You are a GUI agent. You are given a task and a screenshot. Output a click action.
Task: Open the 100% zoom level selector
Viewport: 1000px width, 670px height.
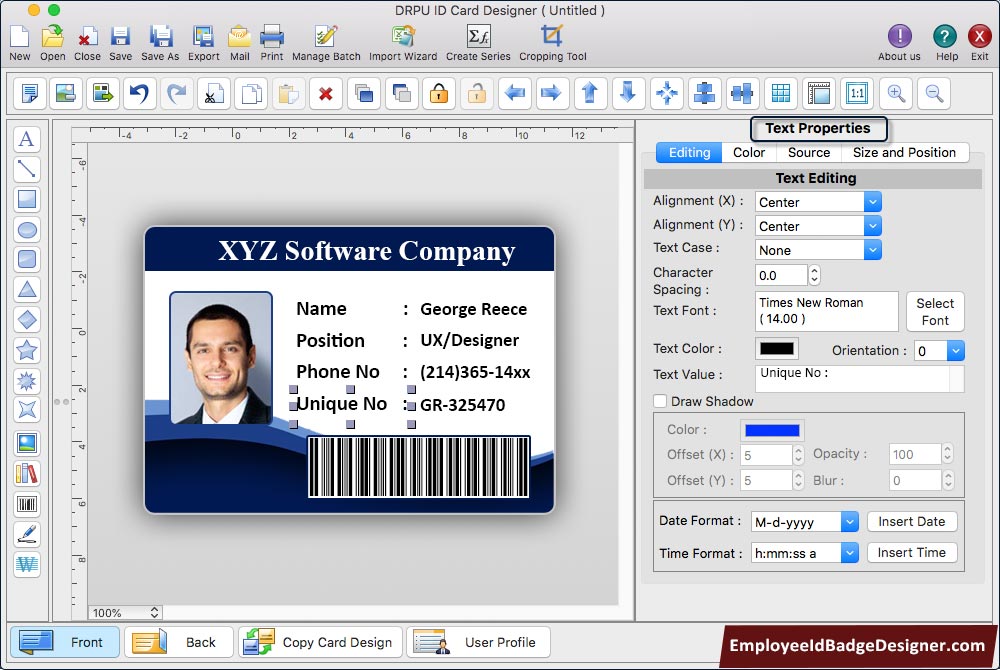tap(125, 613)
